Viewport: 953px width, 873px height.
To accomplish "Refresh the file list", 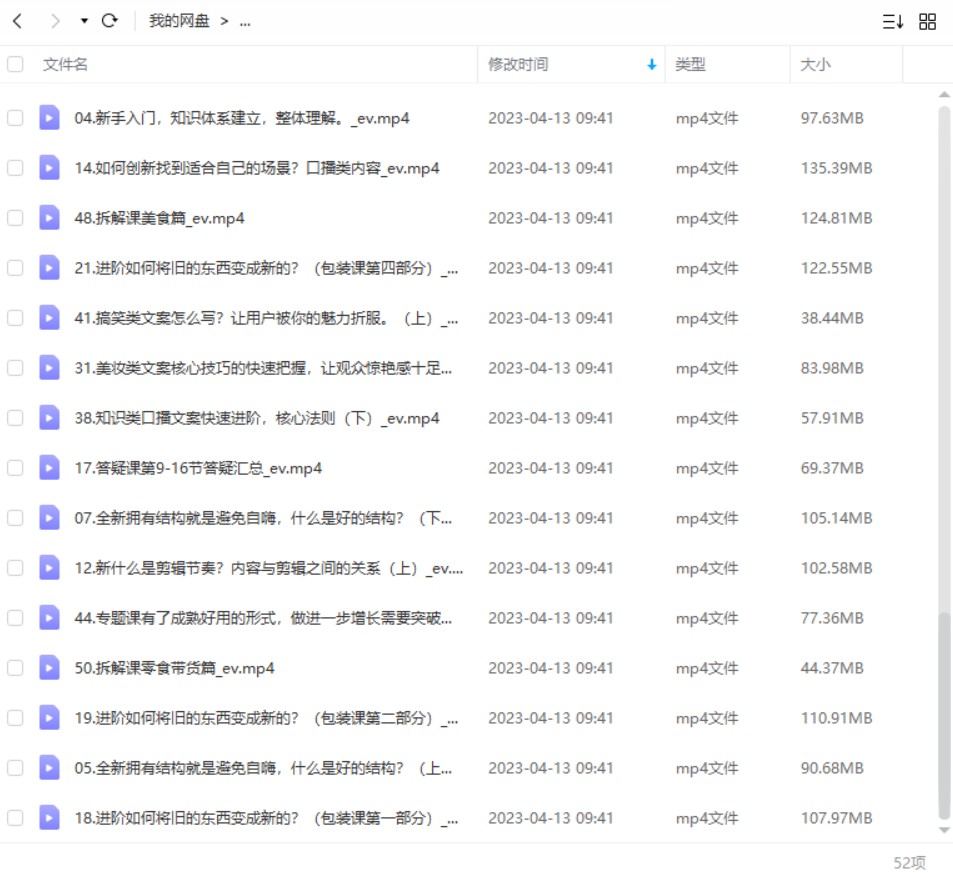I will [109, 21].
